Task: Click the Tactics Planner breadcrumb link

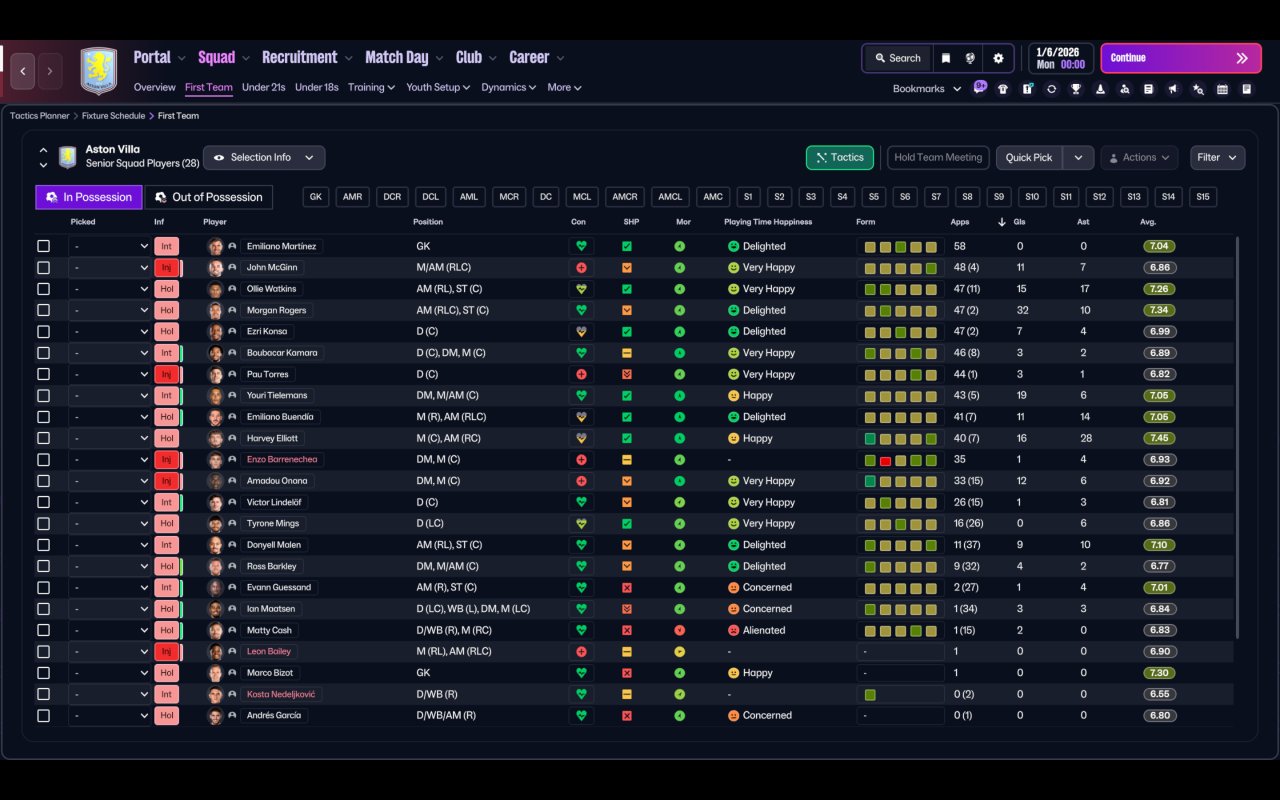Action: point(40,116)
